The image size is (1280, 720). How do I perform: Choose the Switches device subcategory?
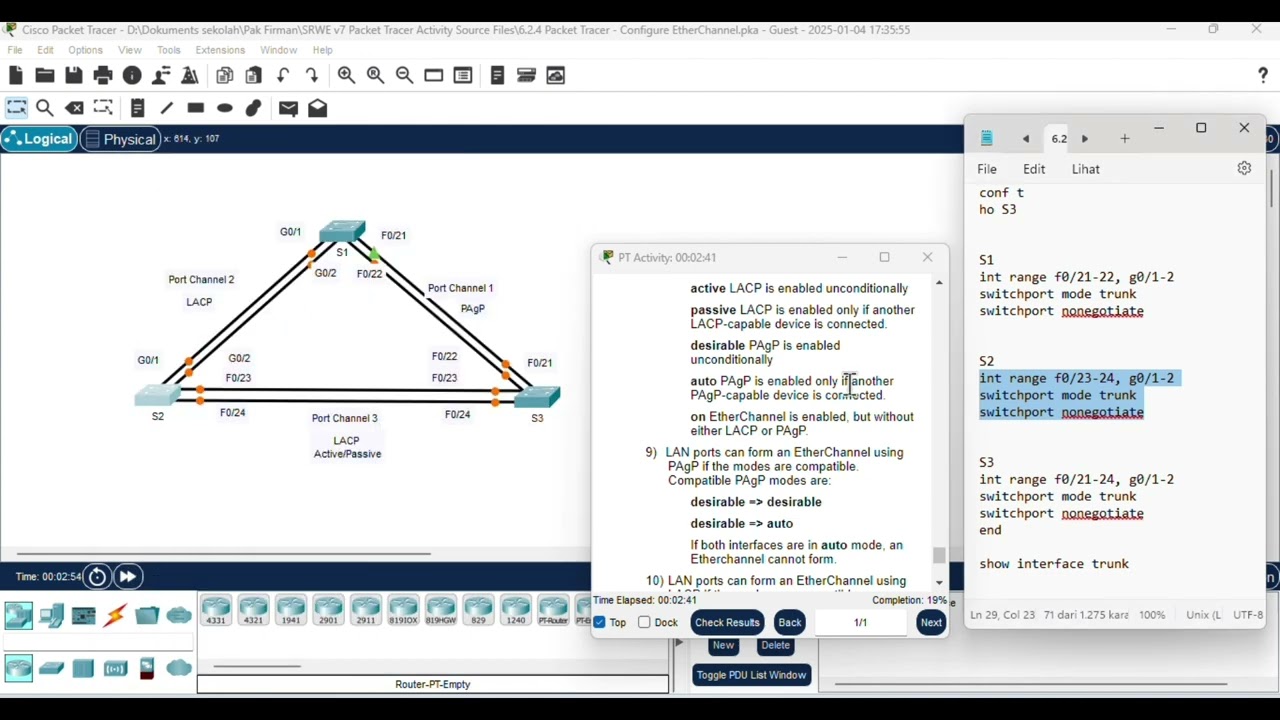(x=51, y=668)
